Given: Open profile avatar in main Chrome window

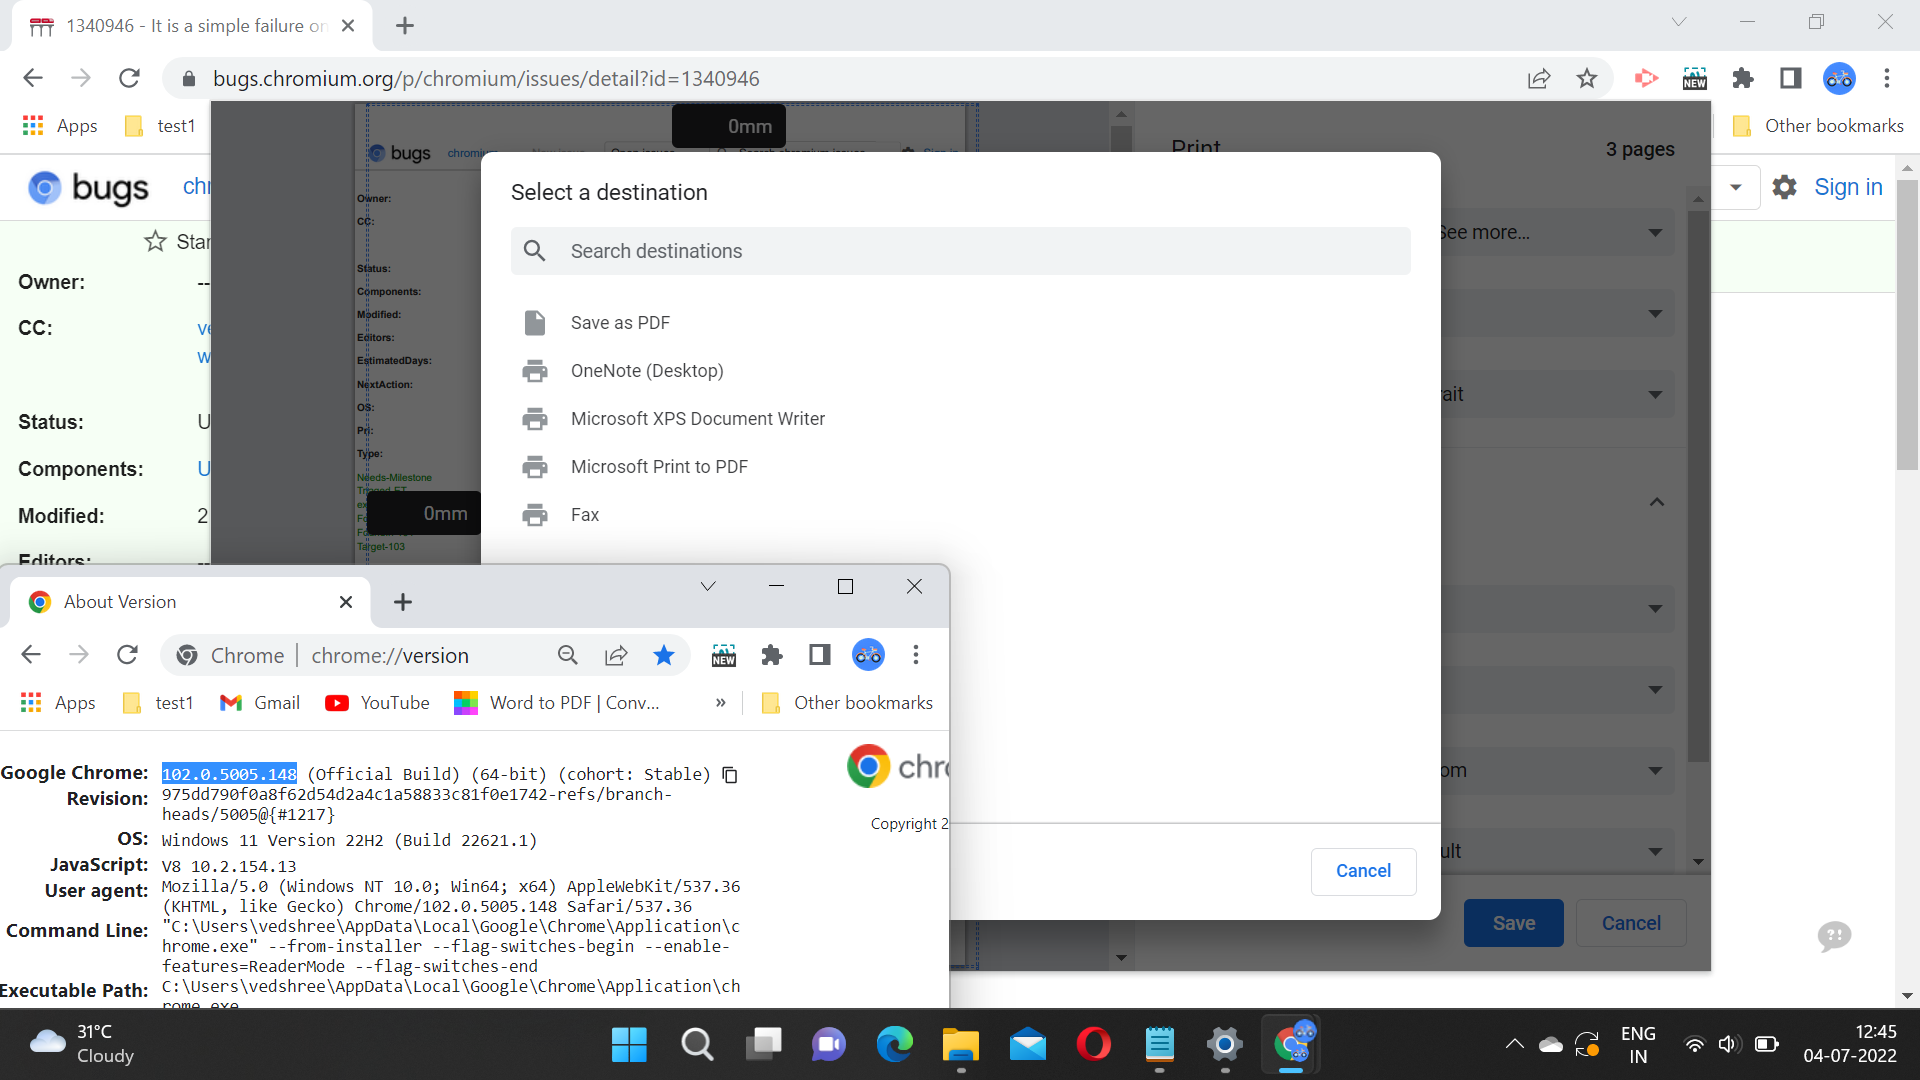Looking at the screenshot, I should 1839,78.
